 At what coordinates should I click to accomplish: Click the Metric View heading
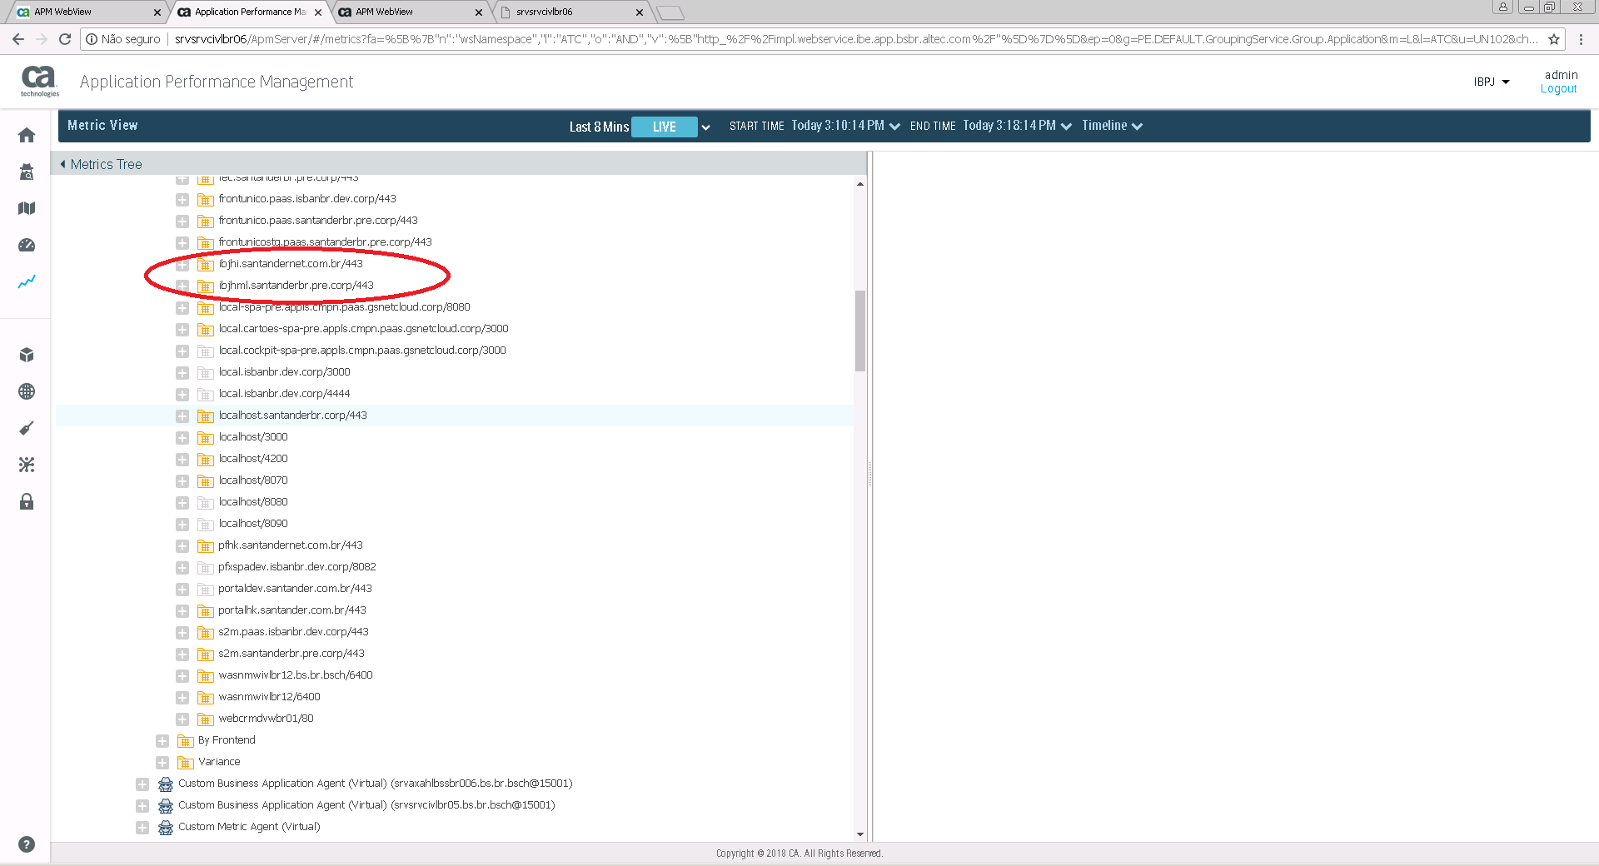pos(103,126)
